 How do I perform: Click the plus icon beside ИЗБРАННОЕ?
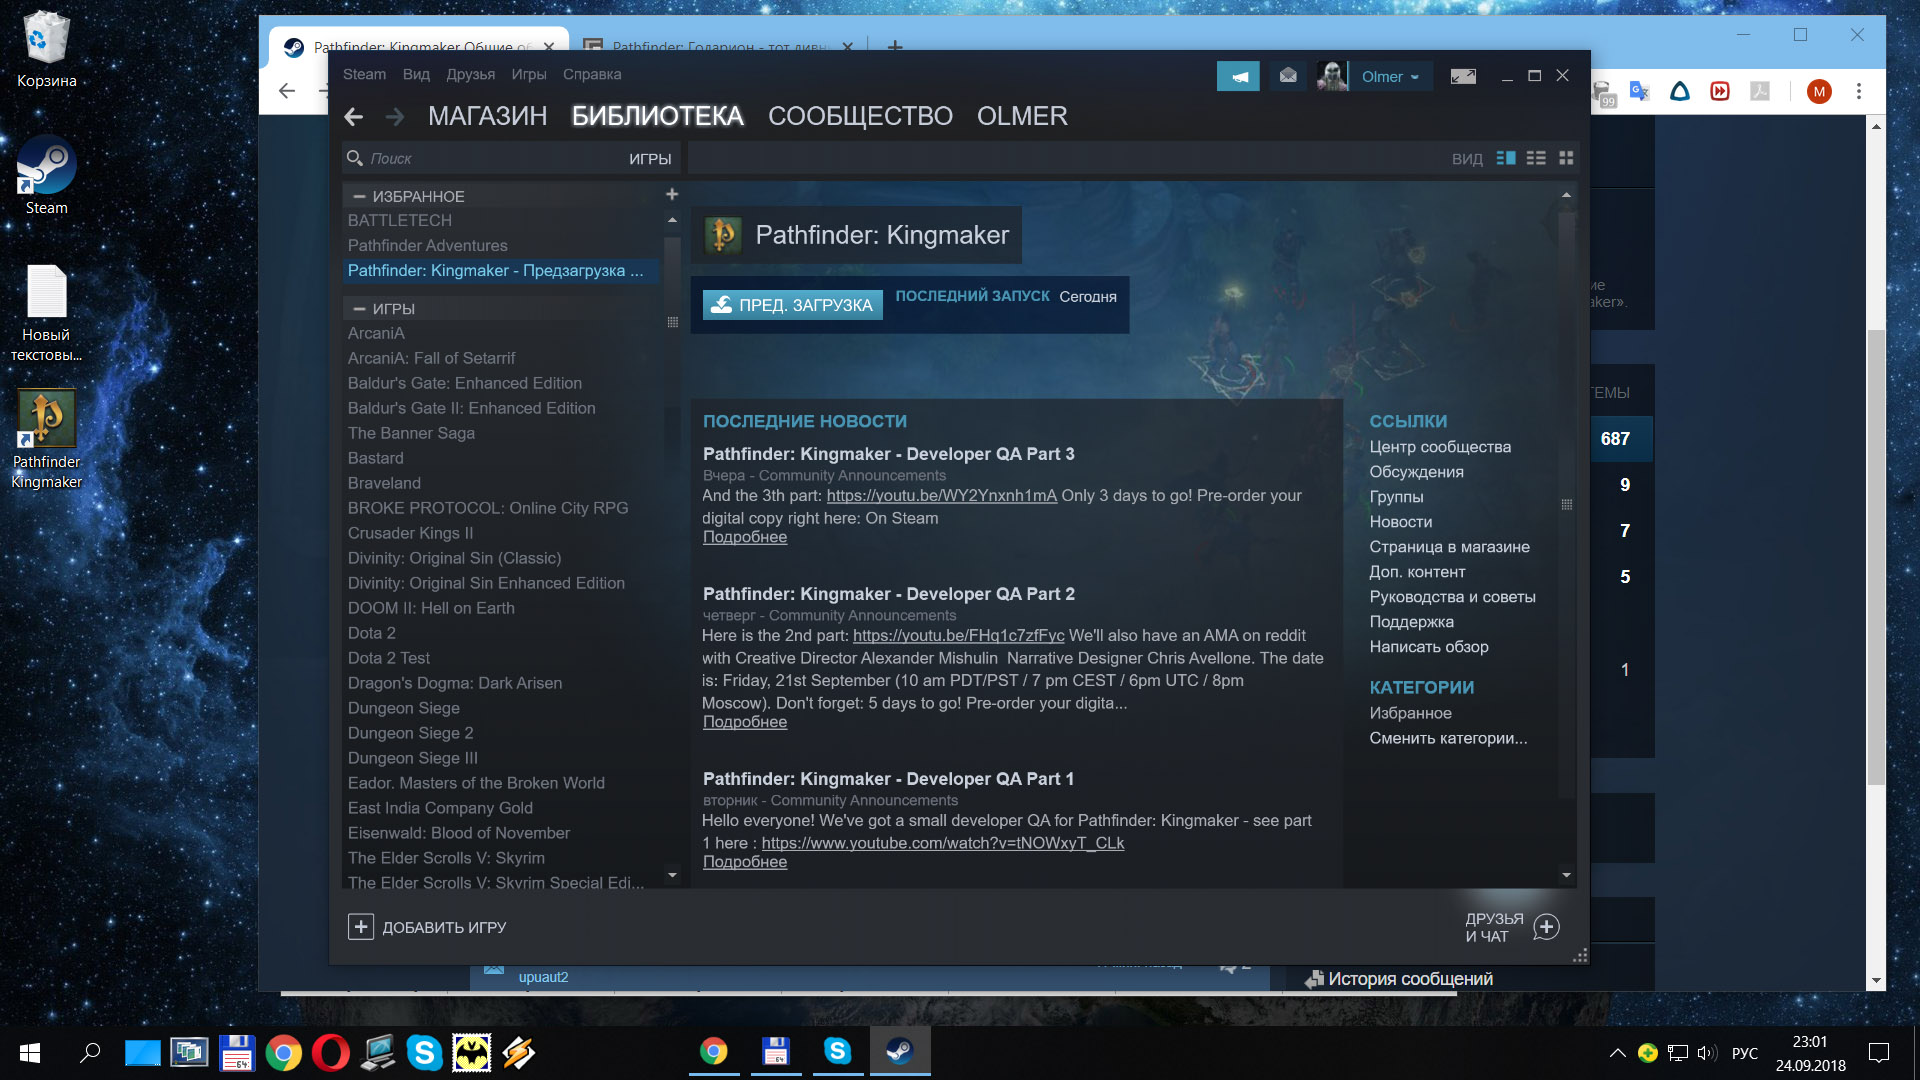[672, 194]
